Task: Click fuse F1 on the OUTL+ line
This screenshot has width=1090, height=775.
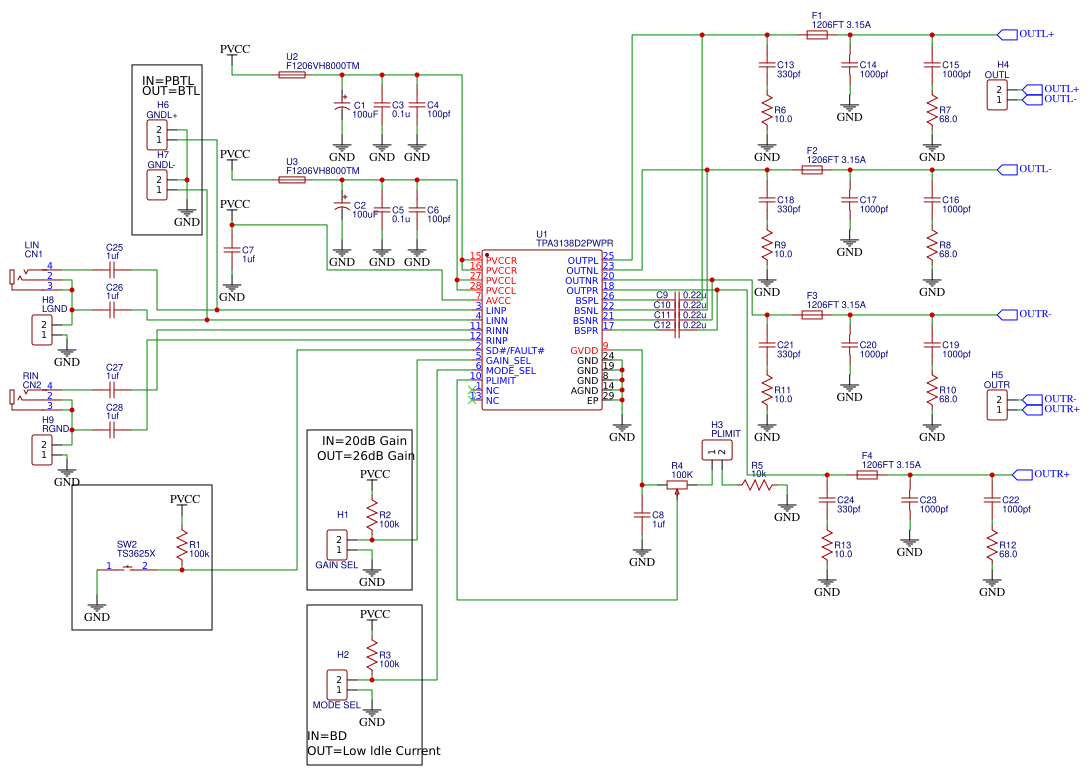Action: coord(816,35)
